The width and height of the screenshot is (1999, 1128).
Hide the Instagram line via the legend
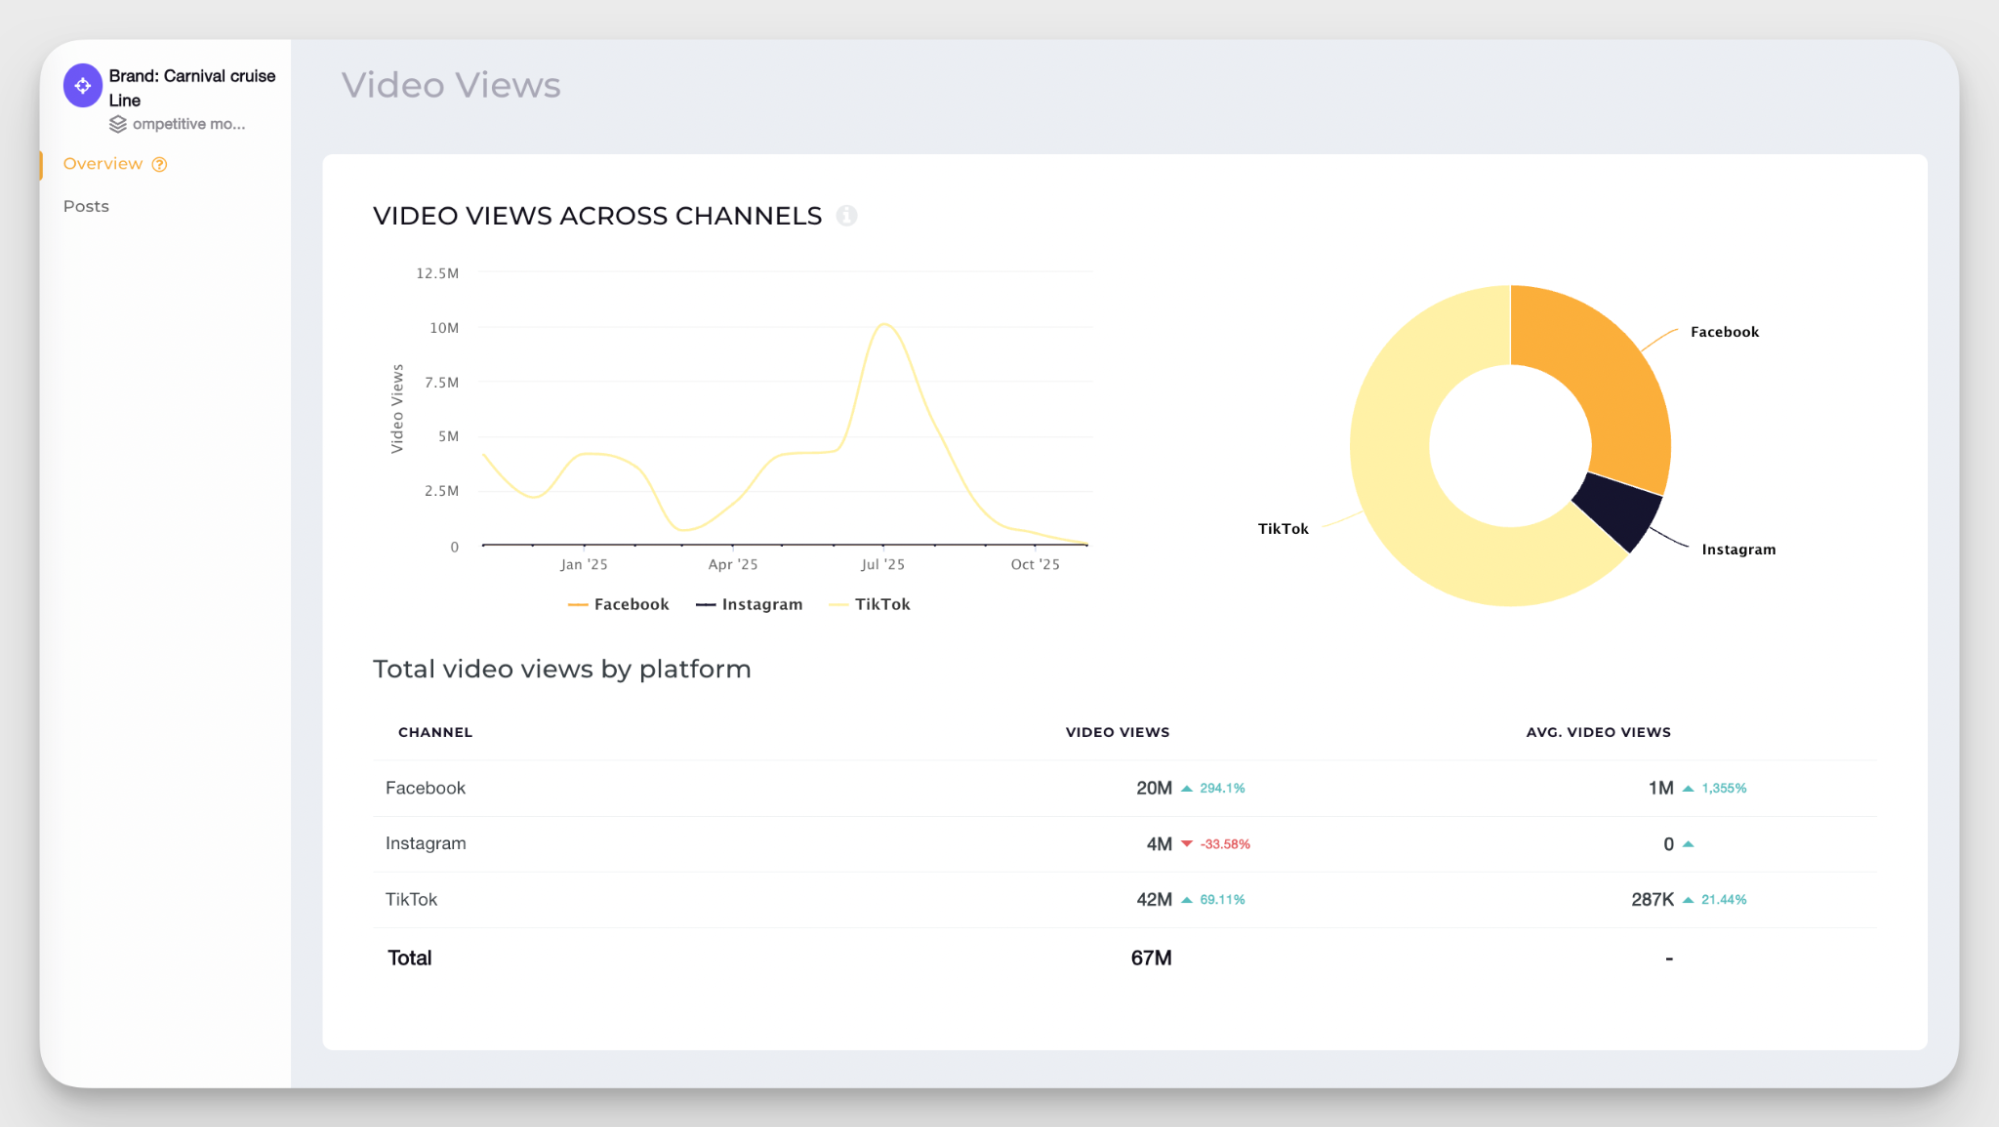(x=749, y=604)
